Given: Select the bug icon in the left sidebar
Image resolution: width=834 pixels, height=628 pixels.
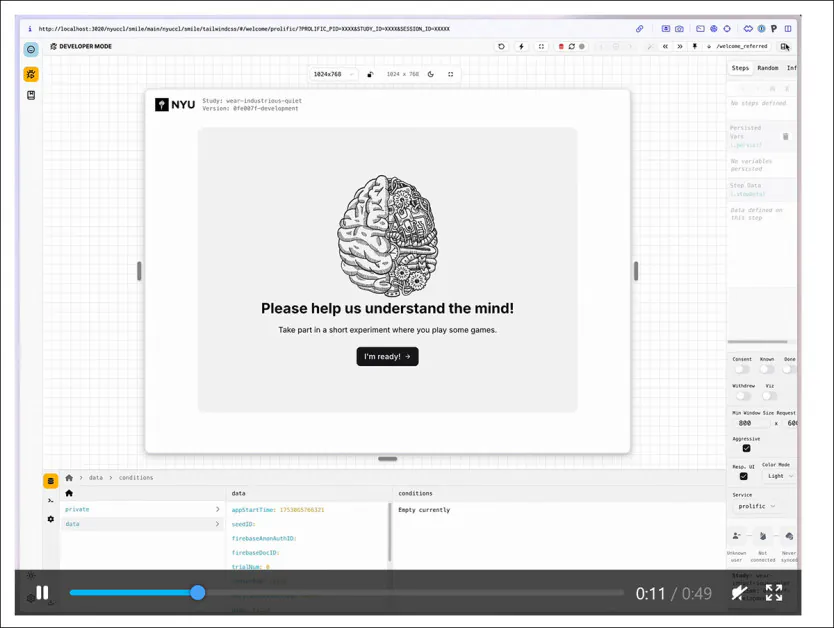Looking at the screenshot, I should (31, 74).
